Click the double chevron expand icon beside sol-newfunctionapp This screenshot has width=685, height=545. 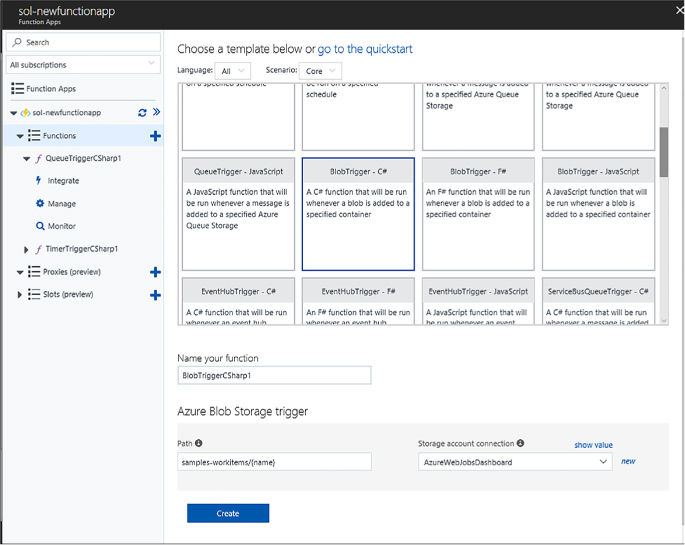[156, 112]
